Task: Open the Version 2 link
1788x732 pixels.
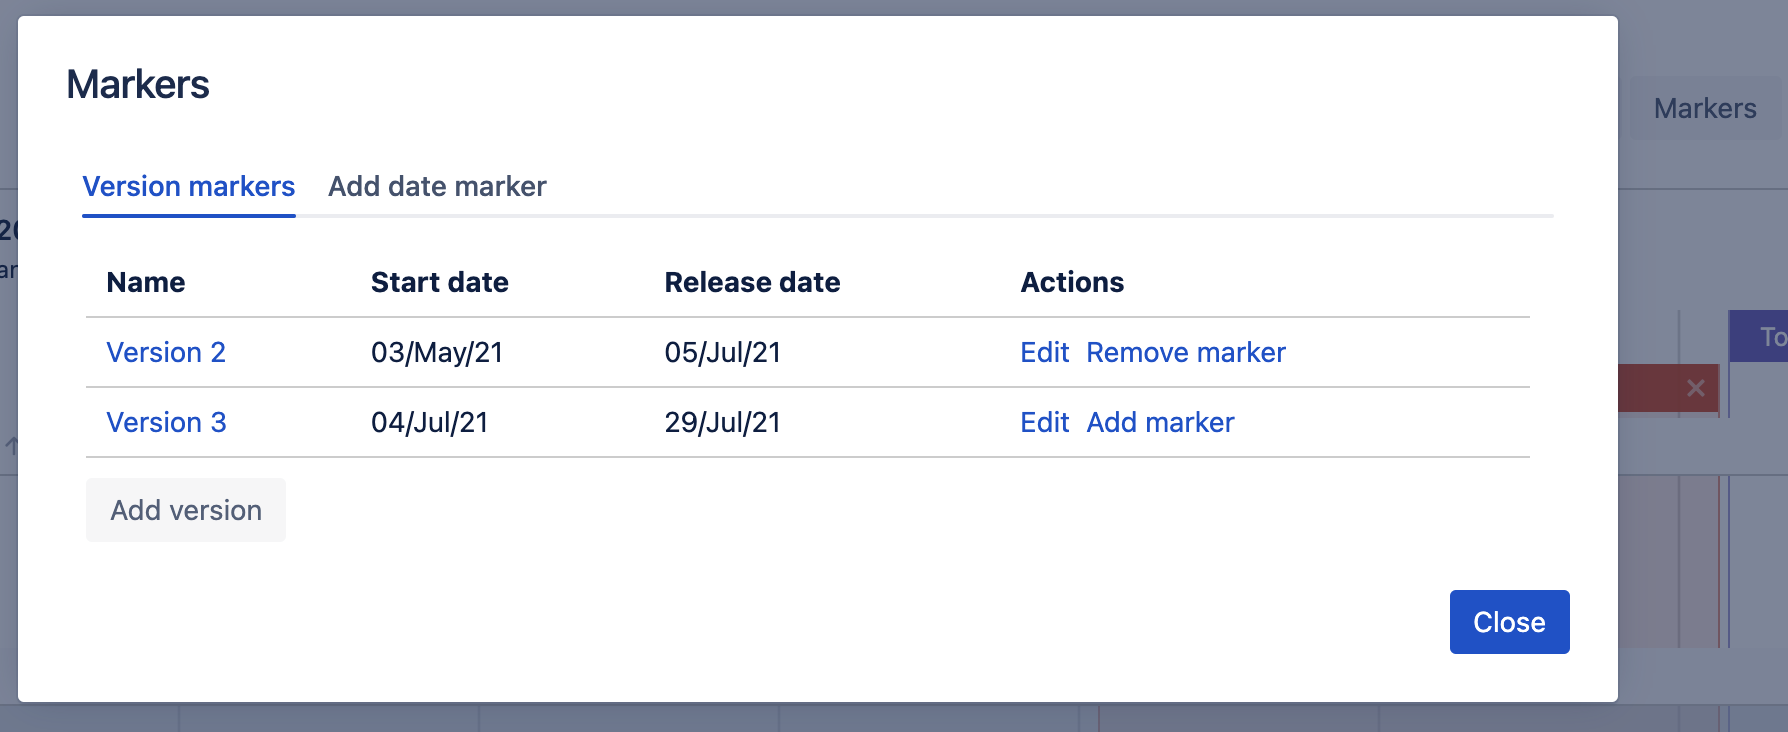Action: [x=166, y=353]
